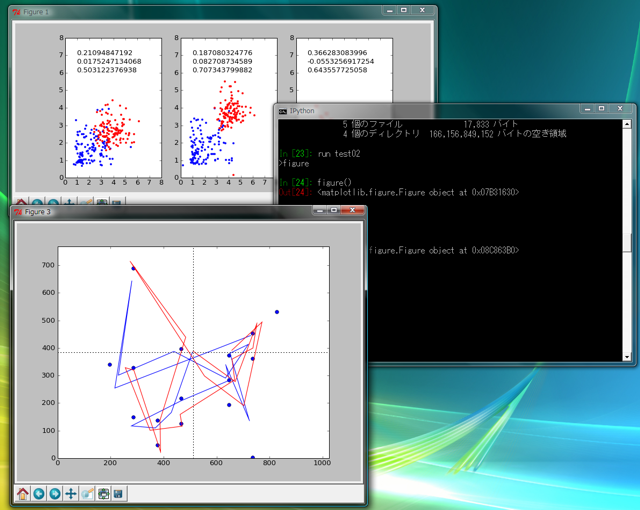Screen dimensions: 640x510
Task: Click the IPython scrollbar up arrow
Action: coord(627,124)
